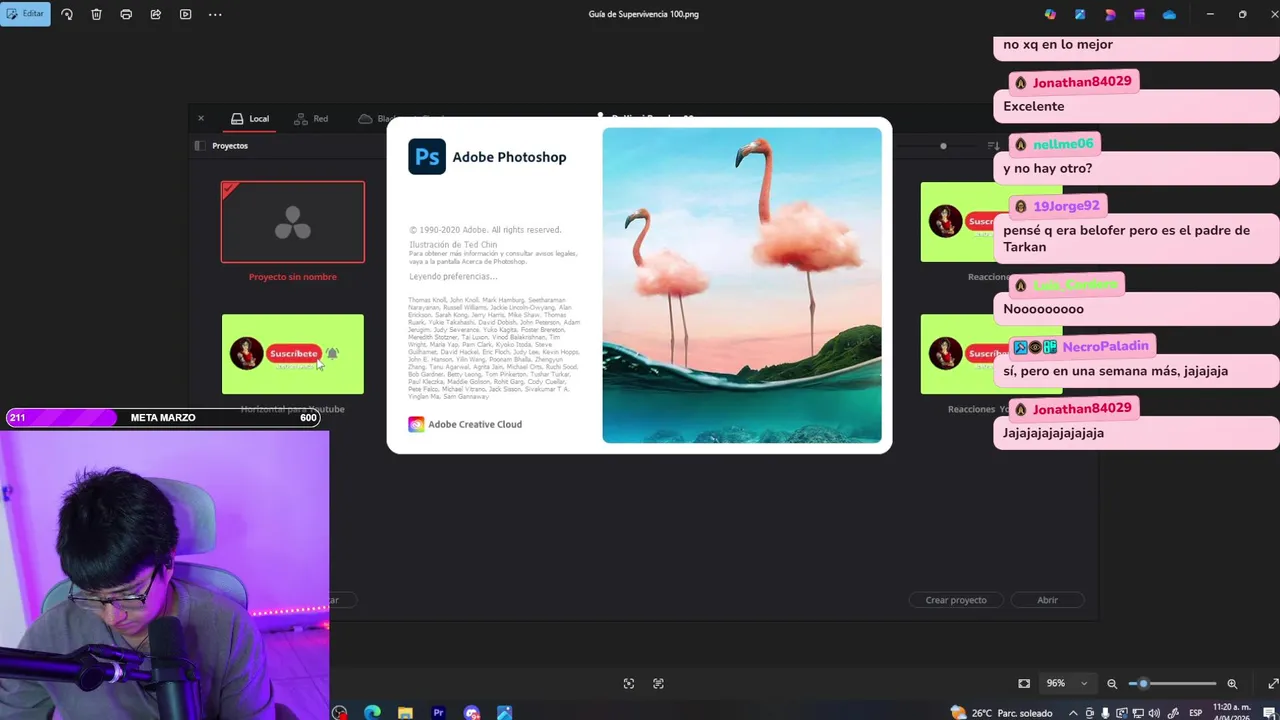1280x720 pixels.
Task: Click the Proyecto sin nombre label
Action: 293,277
